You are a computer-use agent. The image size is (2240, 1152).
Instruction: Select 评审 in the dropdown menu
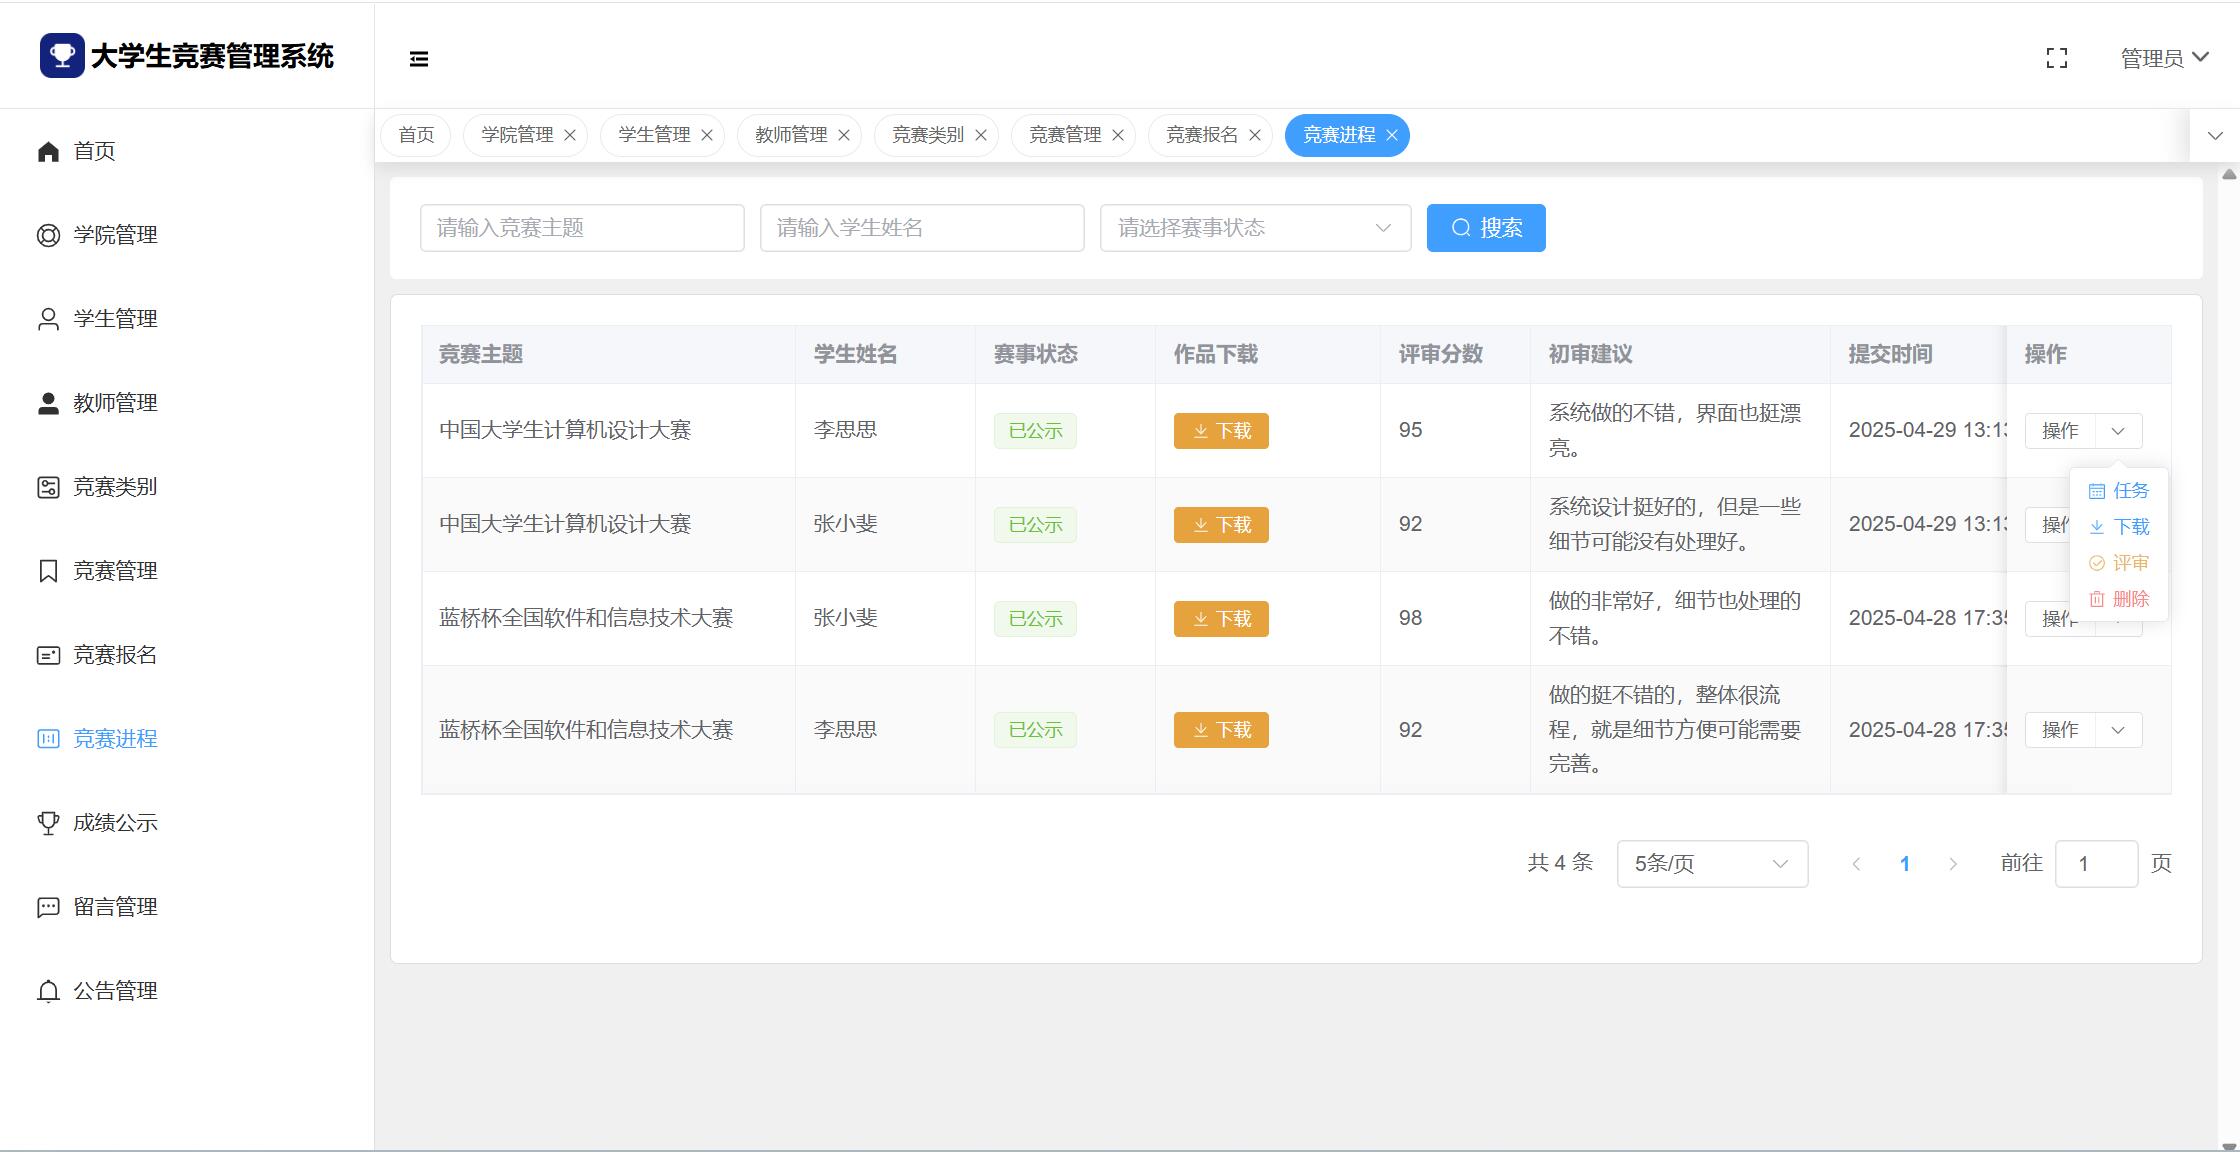2119,563
